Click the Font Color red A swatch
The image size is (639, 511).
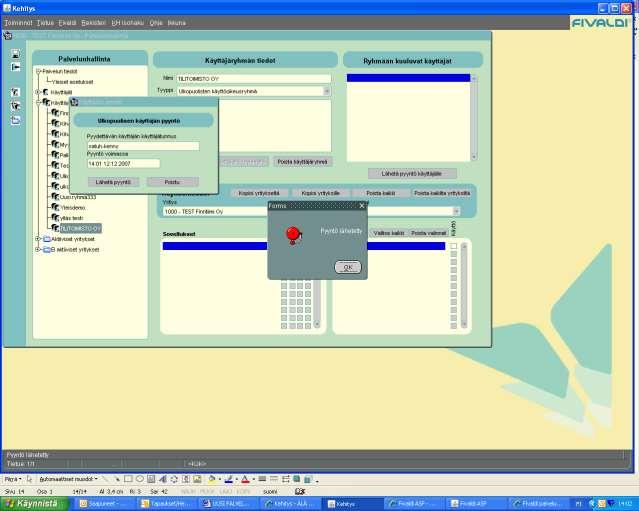pyautogui.click(x=245, y=479)
